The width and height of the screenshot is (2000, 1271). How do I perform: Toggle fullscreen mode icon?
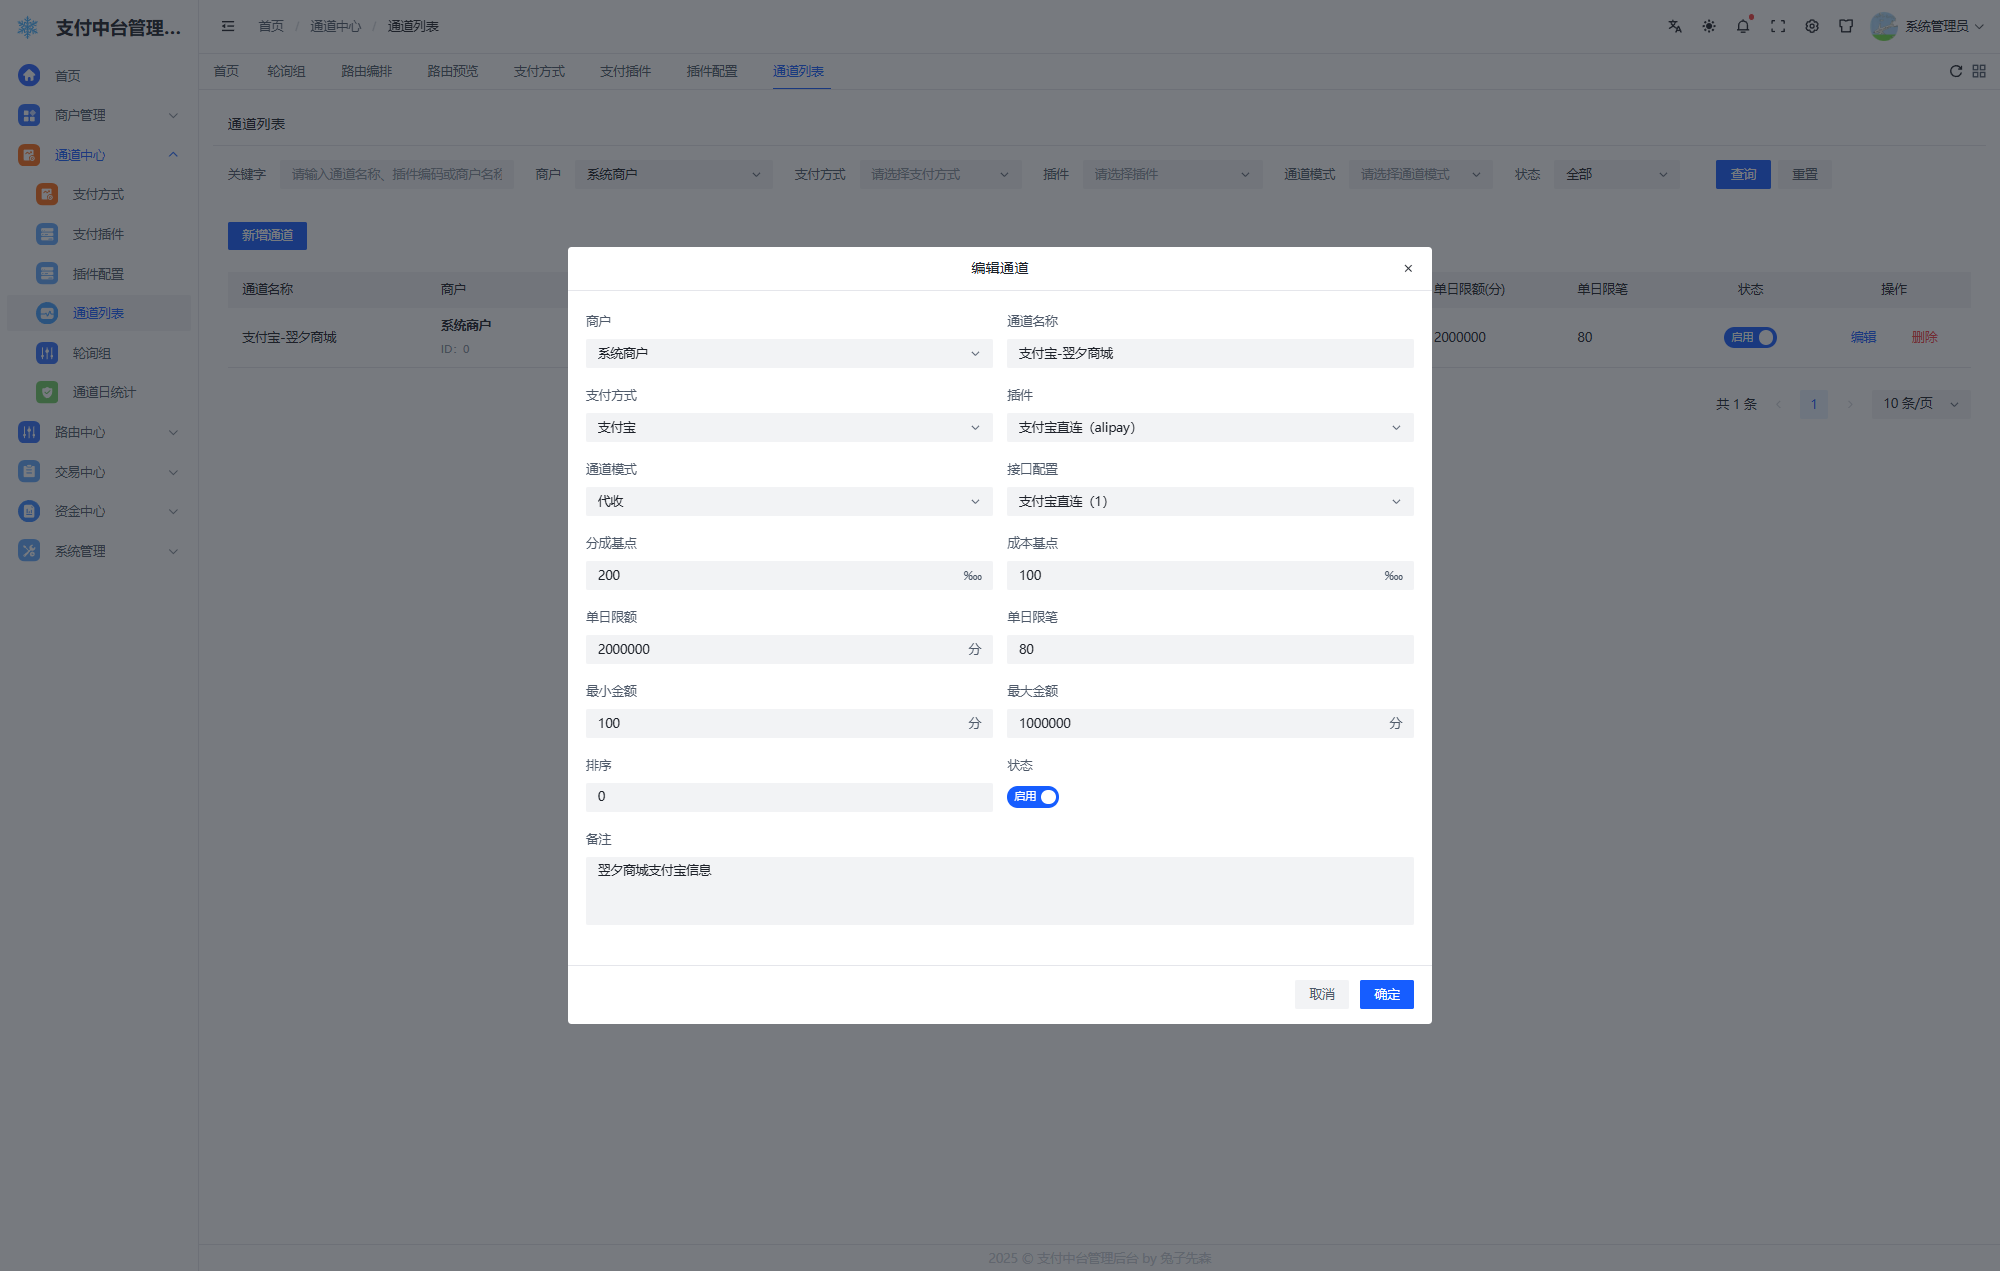click(x=1778, y=27)
